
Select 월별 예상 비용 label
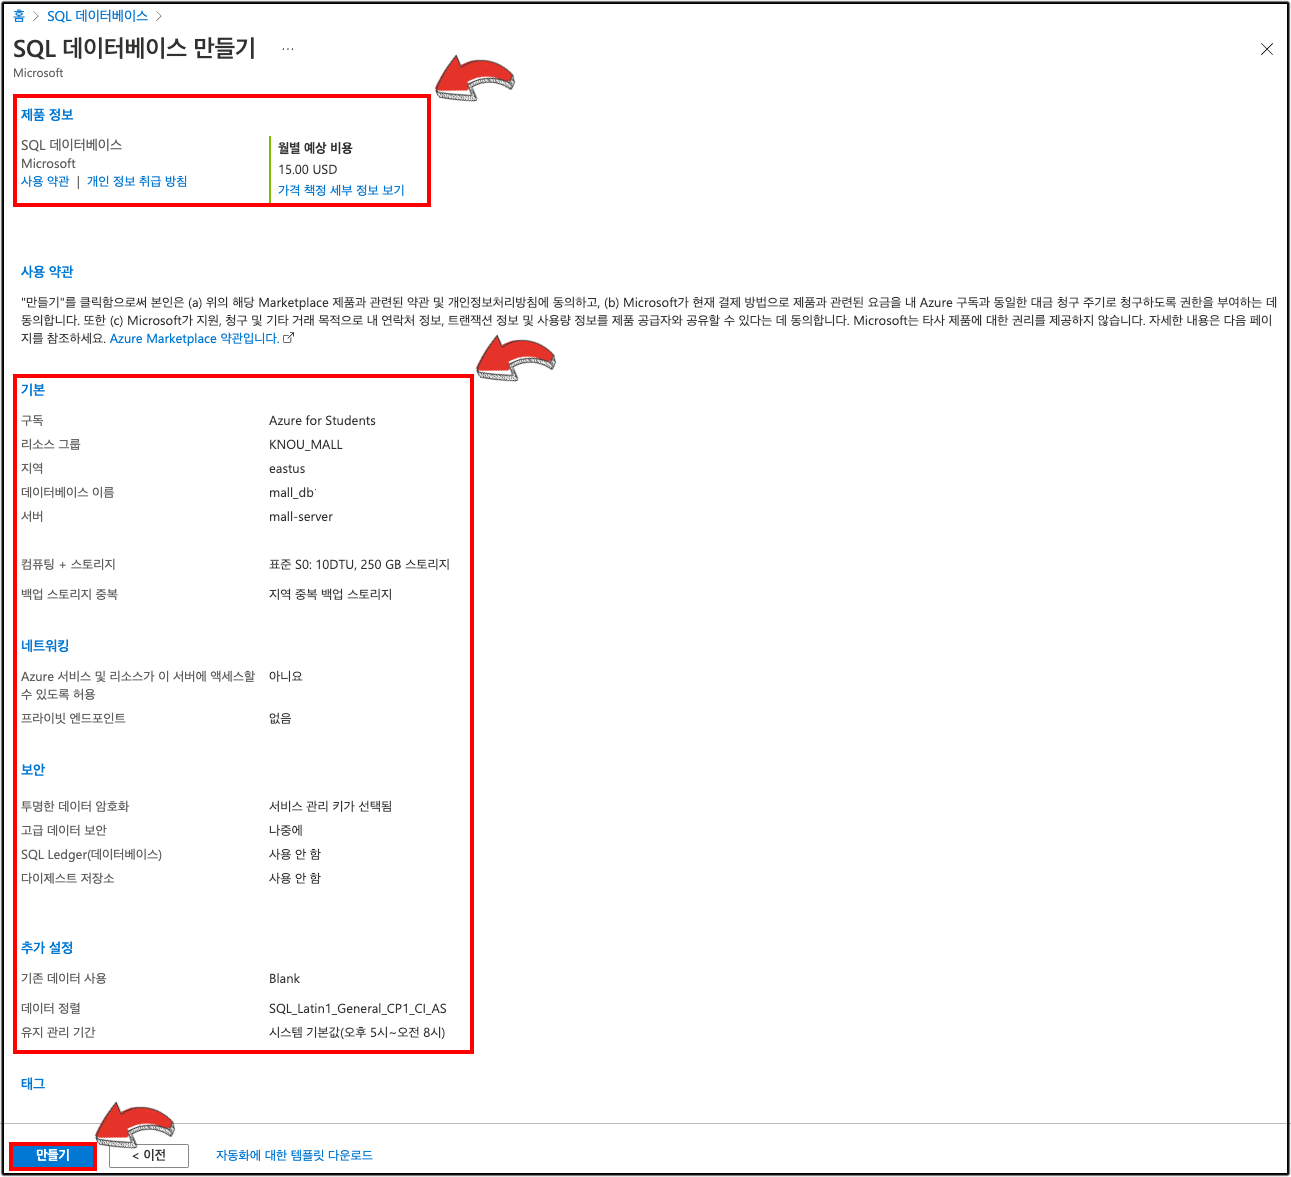[x=315, y=148]
